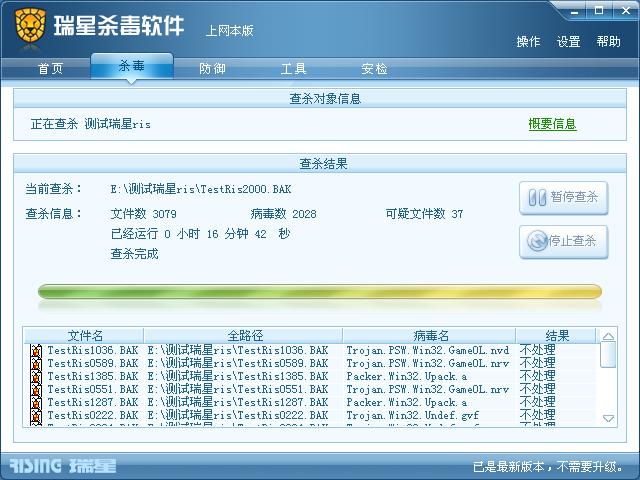
Task: Click virus icon beside TestRis1385.BAK
Action: coord(36,377)
